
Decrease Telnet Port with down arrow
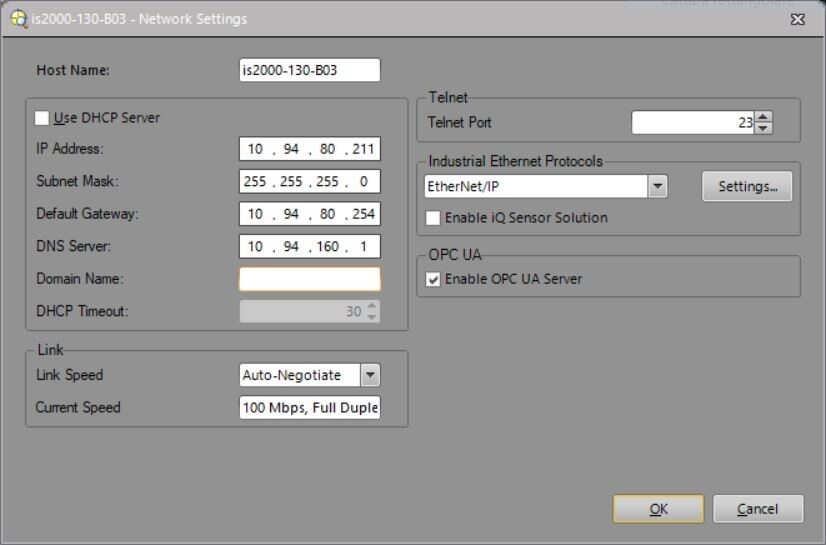pos(764,128)
